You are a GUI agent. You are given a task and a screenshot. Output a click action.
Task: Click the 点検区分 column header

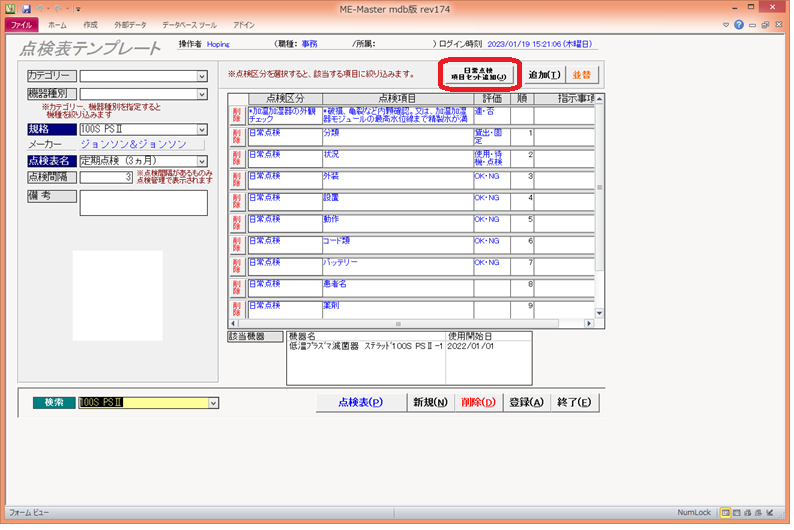click(285, 99)
